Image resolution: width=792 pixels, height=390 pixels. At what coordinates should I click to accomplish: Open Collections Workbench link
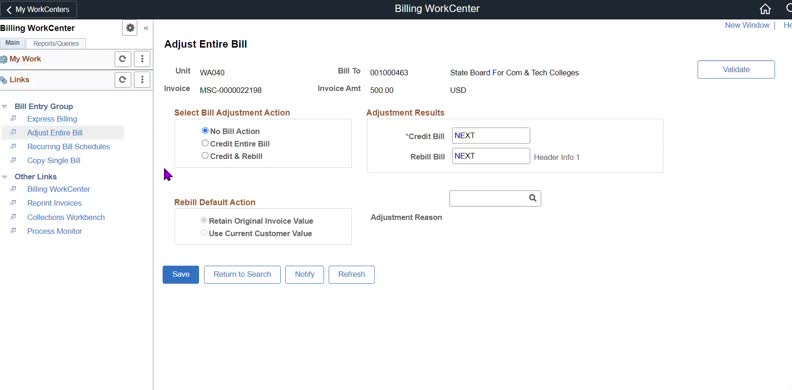[66, 217]
